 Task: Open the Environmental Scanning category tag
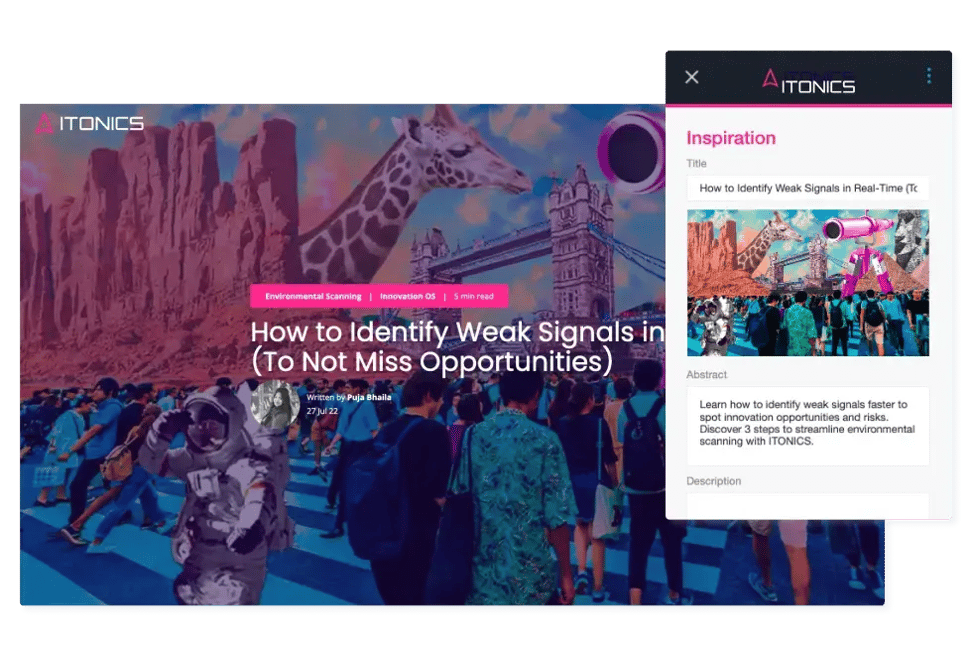point(313,296)
